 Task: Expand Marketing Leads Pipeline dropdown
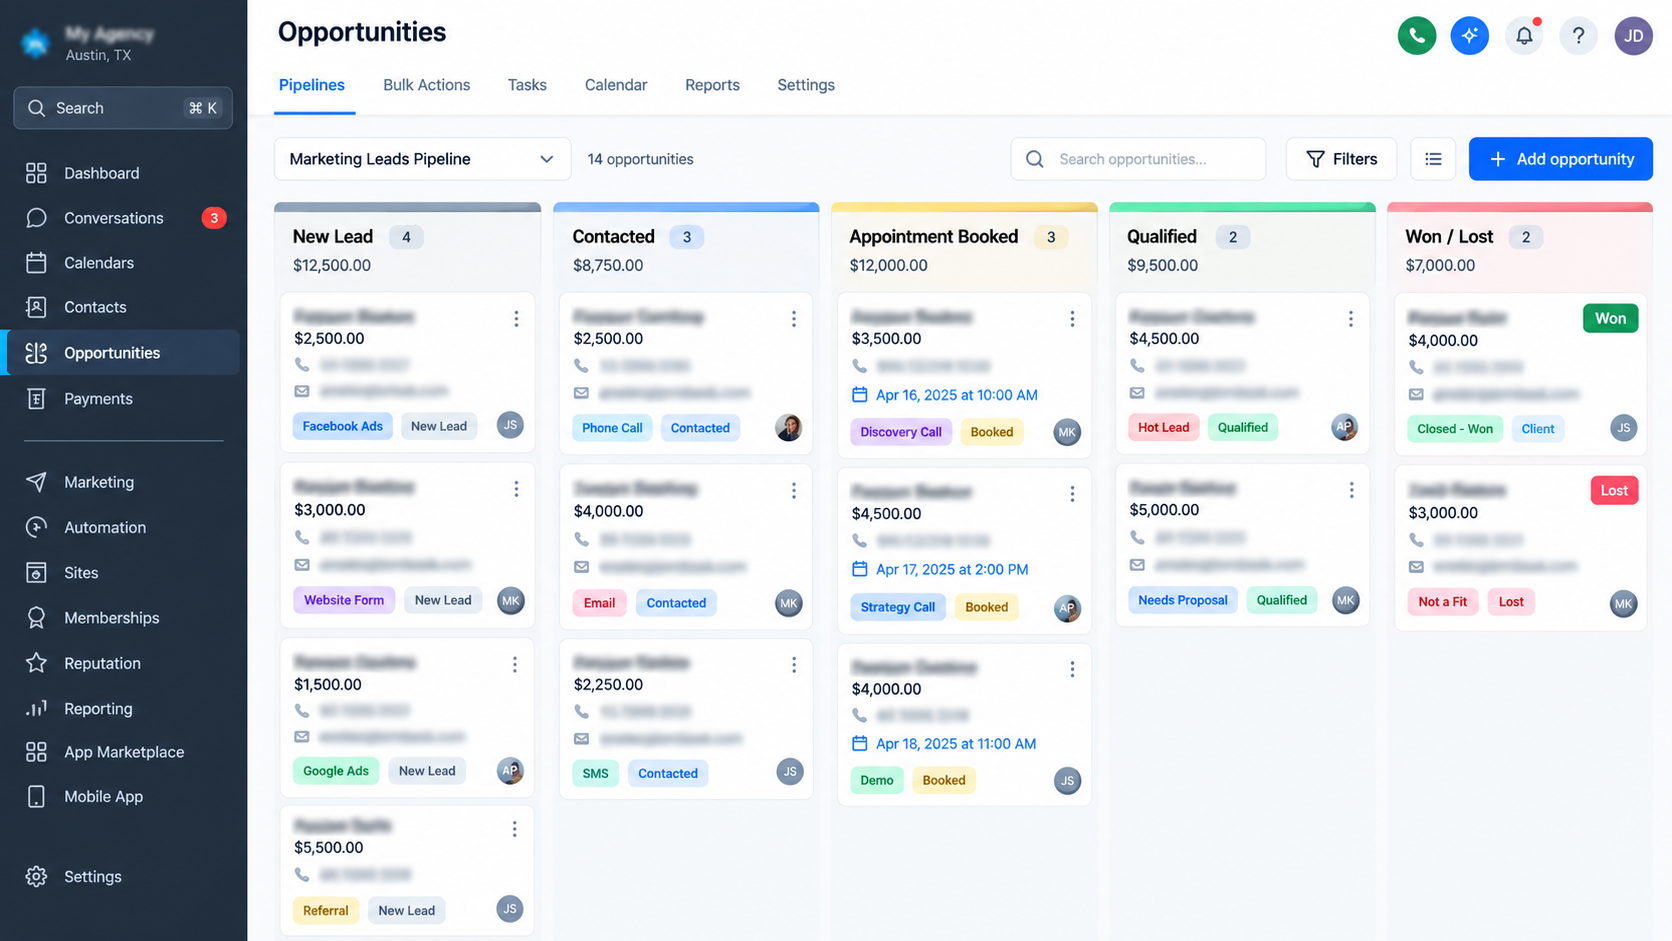point(422,159)
